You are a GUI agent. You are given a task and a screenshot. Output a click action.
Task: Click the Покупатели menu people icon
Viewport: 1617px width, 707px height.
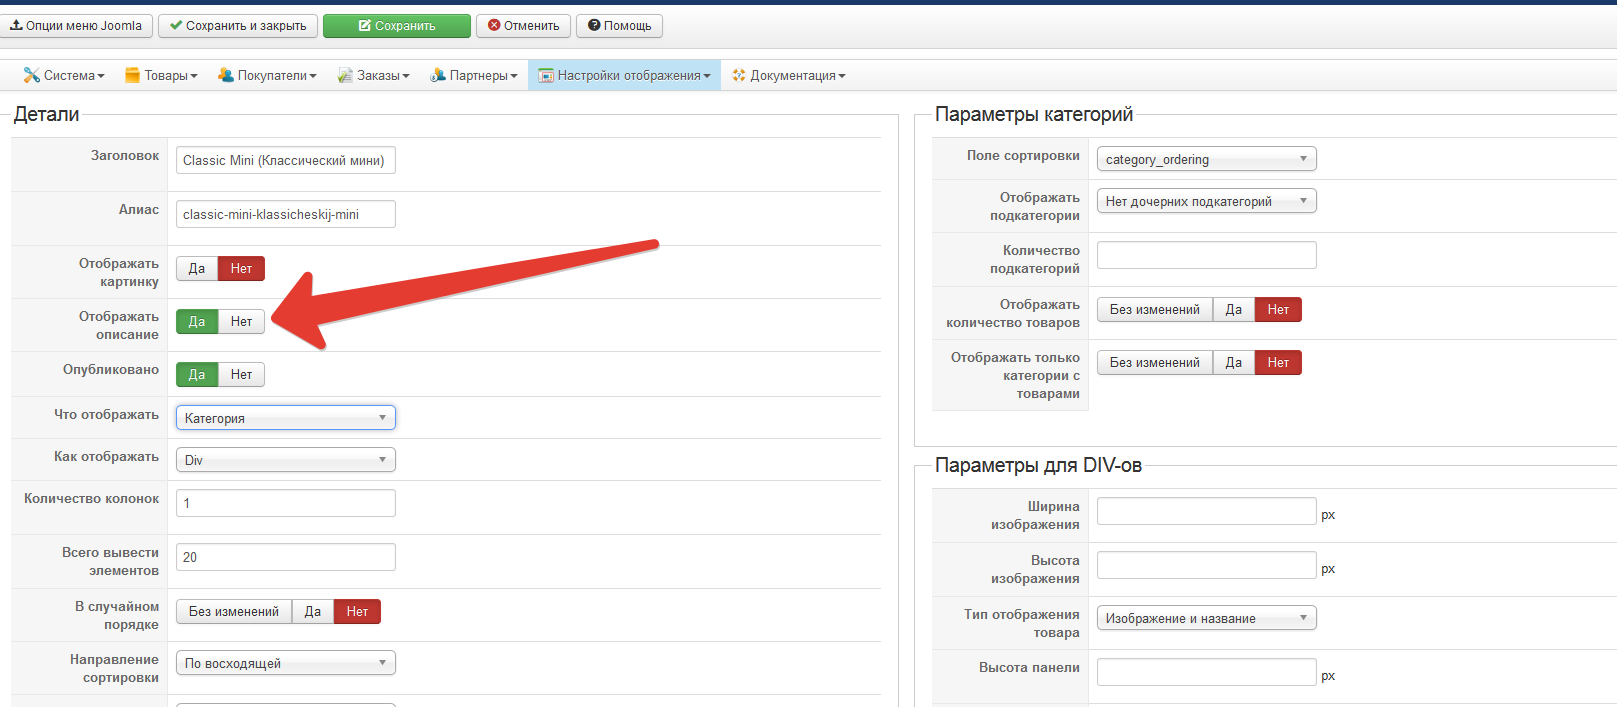(x=226, y=75)
